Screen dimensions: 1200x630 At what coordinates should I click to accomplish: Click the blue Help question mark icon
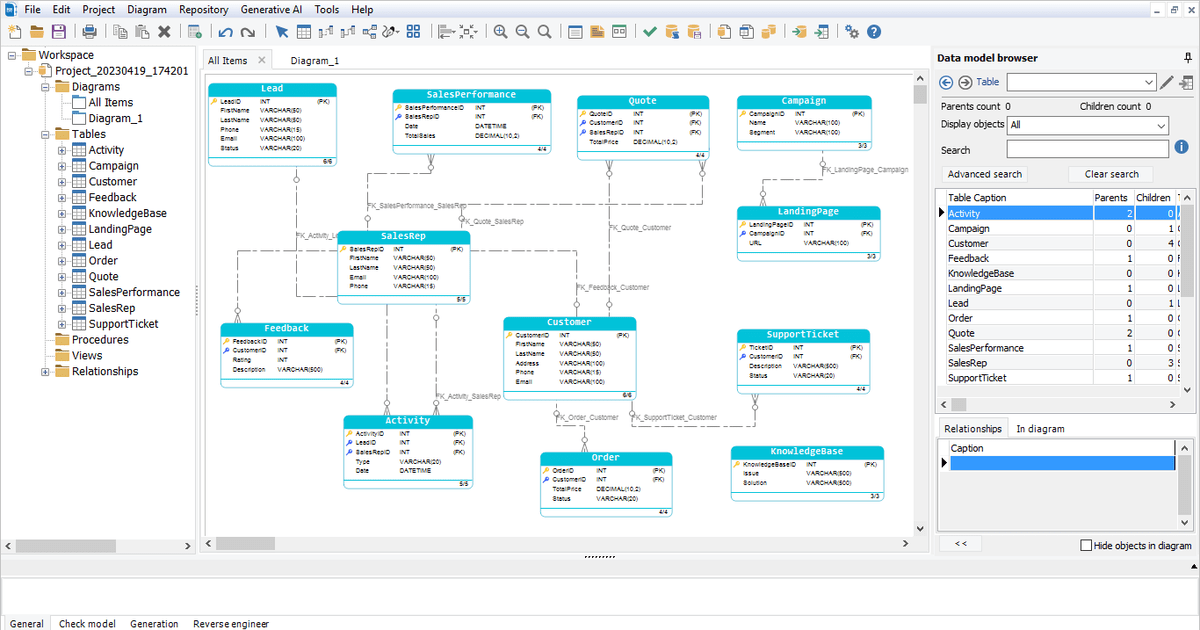[x=874, y=31]
